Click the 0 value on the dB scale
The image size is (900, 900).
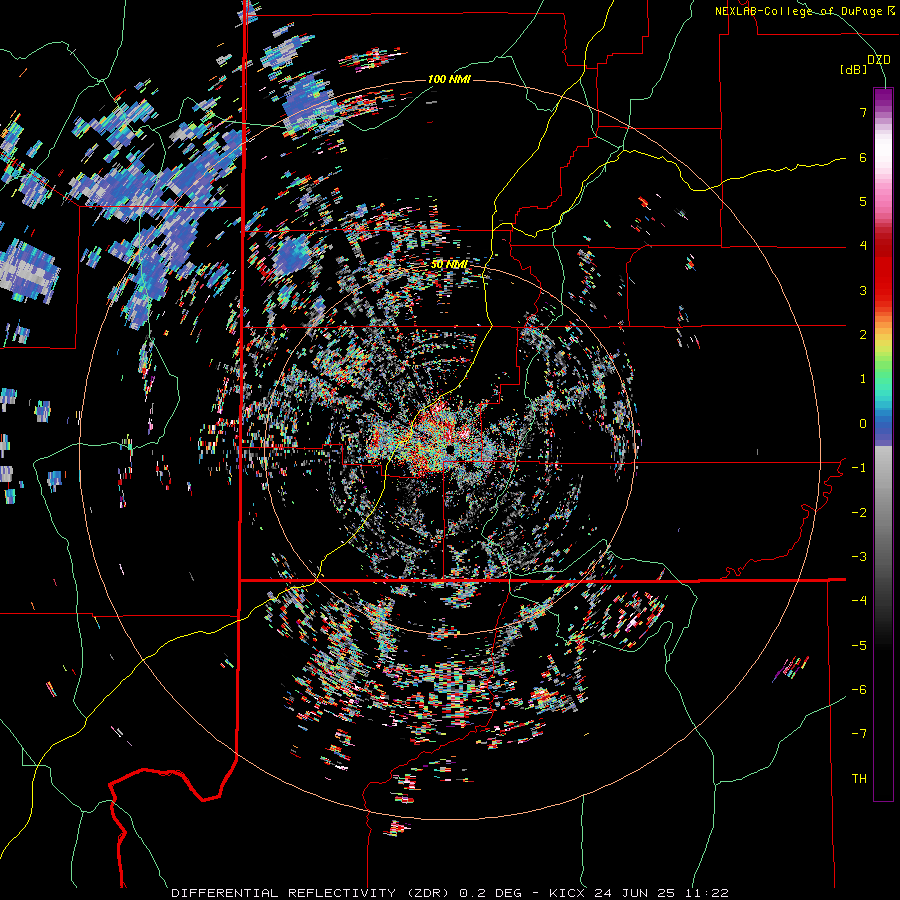click(x=863, y=424)
